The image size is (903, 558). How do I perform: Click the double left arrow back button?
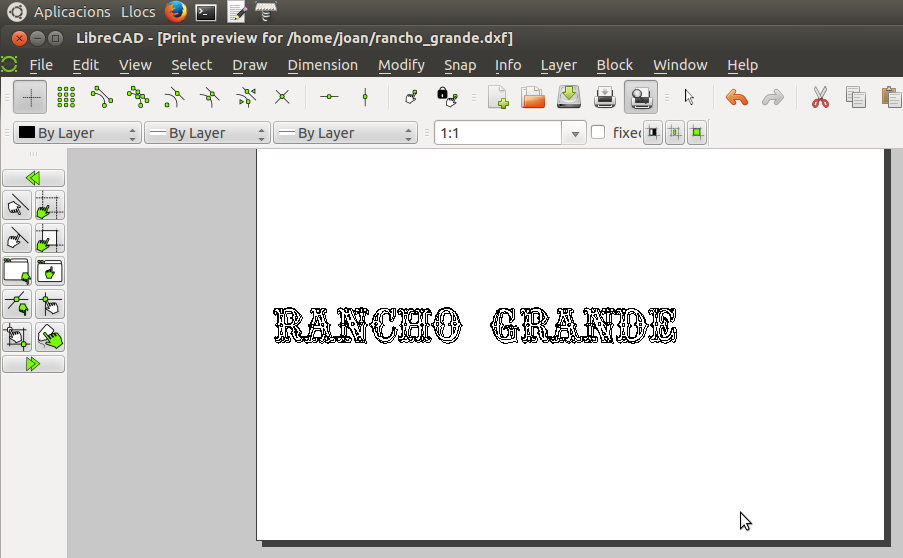[x=33, y=178]
